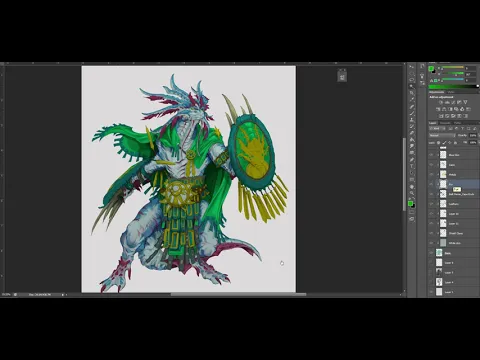The width and height of the screenshot is (480, 360).
Task: Lock all layer attributes
Action: coord(455,143)
